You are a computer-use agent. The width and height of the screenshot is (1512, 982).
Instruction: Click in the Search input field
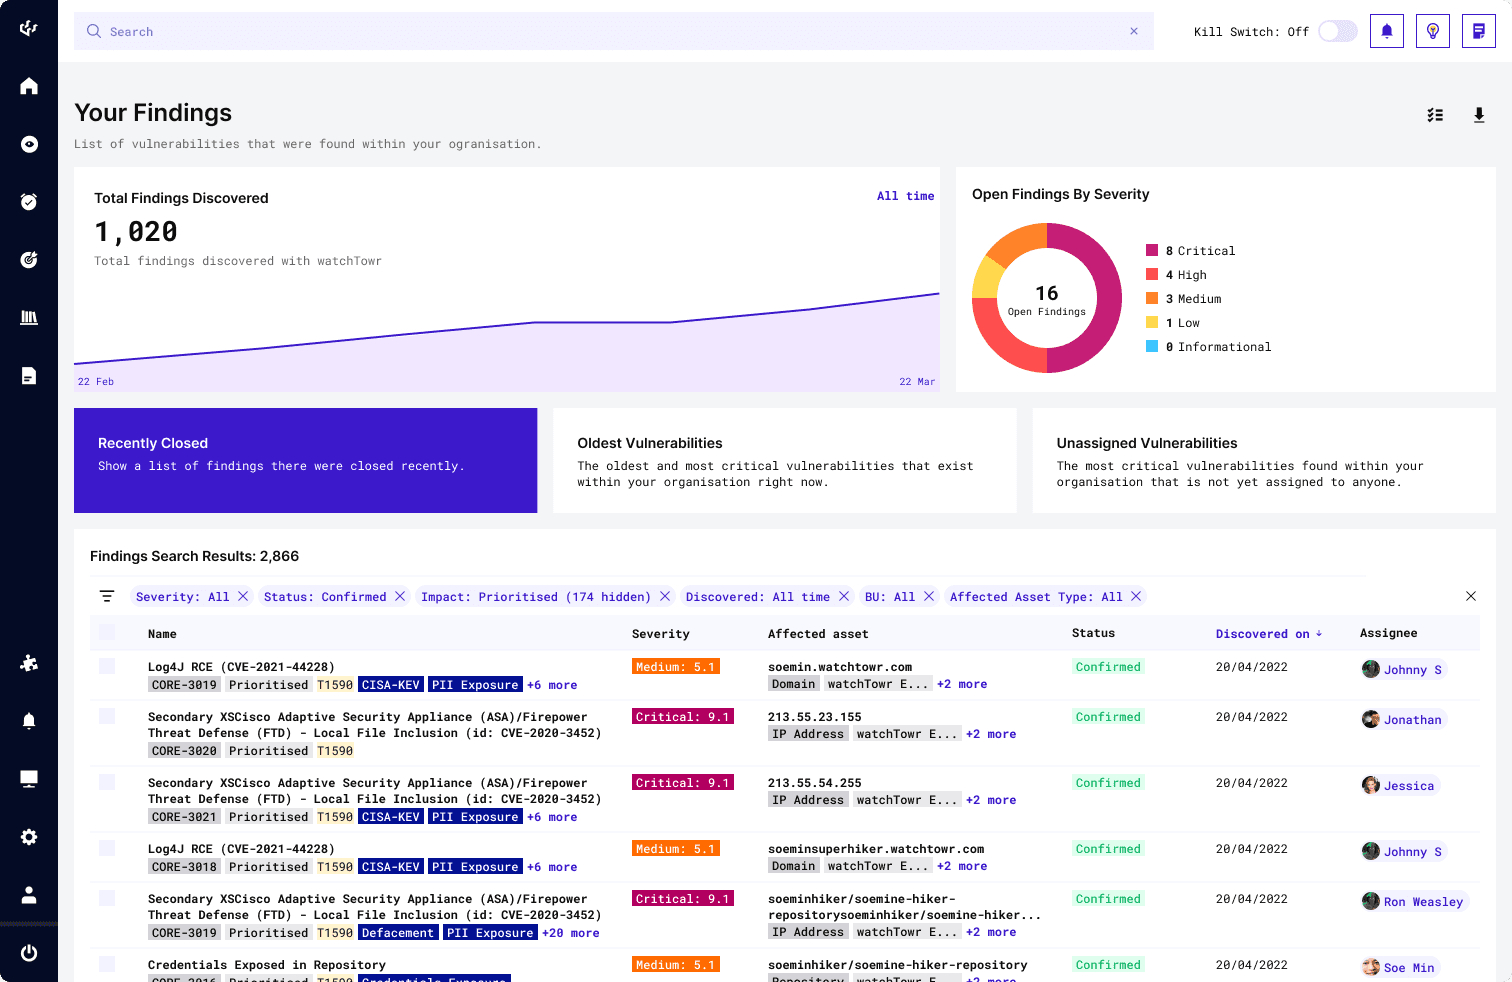(614, 31)
